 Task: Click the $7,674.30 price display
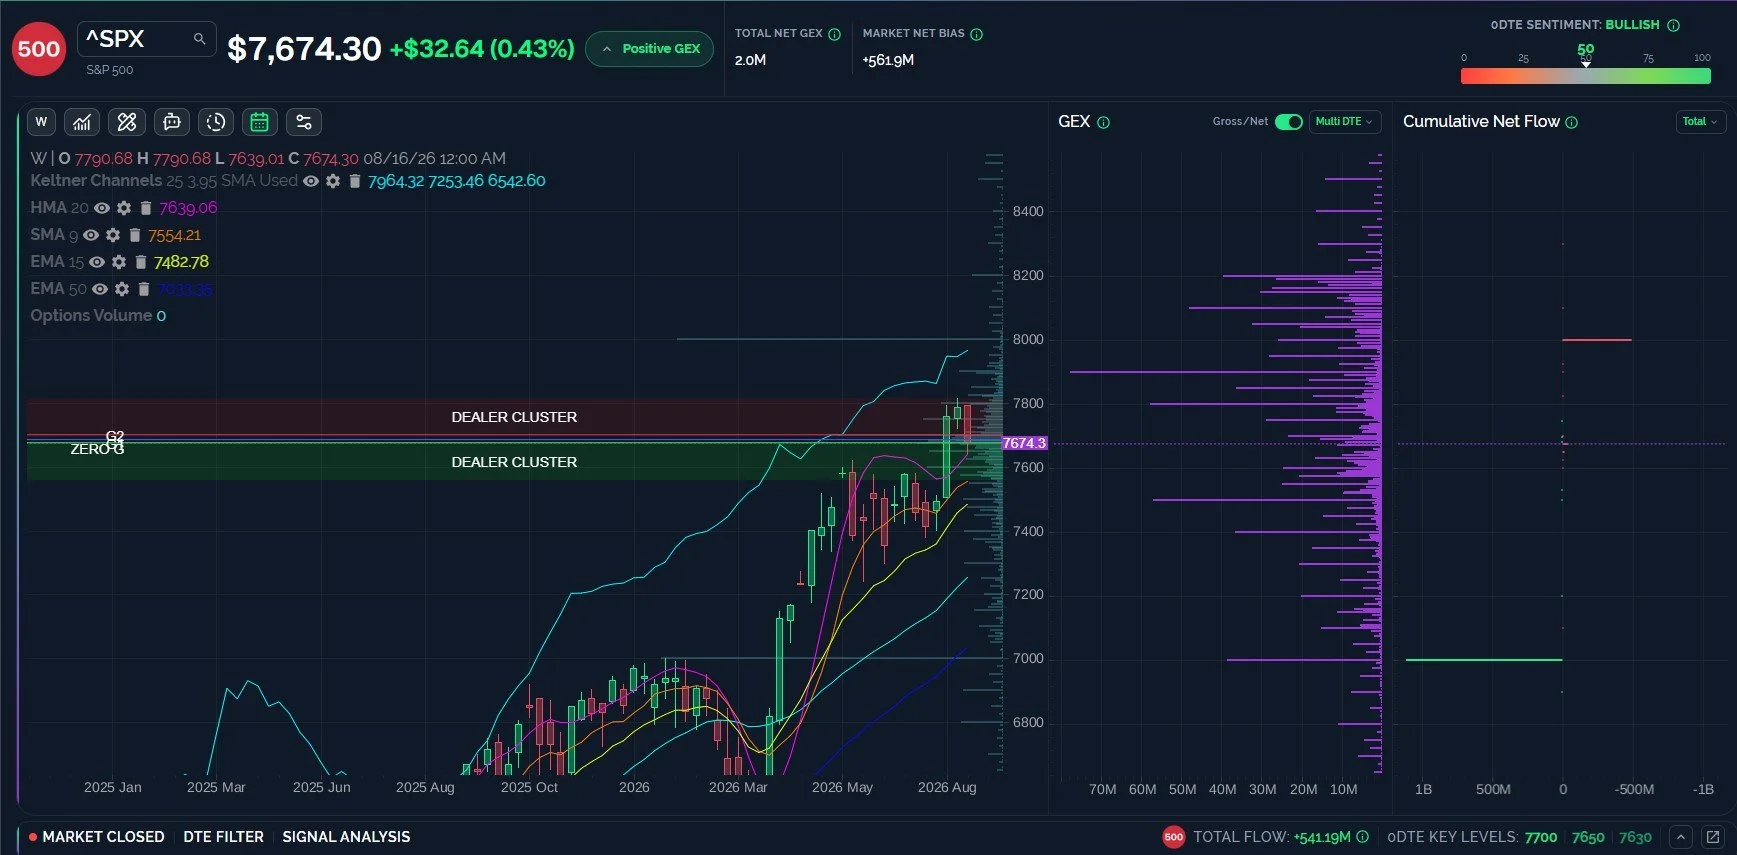pyautogui.click(x=304, y=48)
